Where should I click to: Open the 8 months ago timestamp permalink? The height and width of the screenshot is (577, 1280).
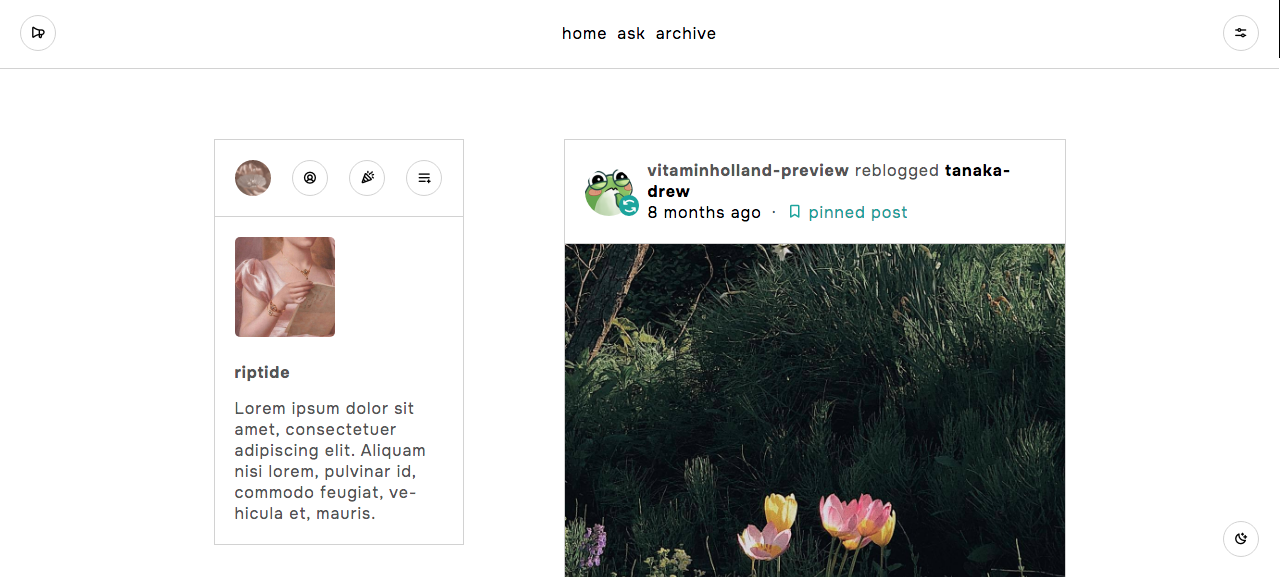point(704,212)
